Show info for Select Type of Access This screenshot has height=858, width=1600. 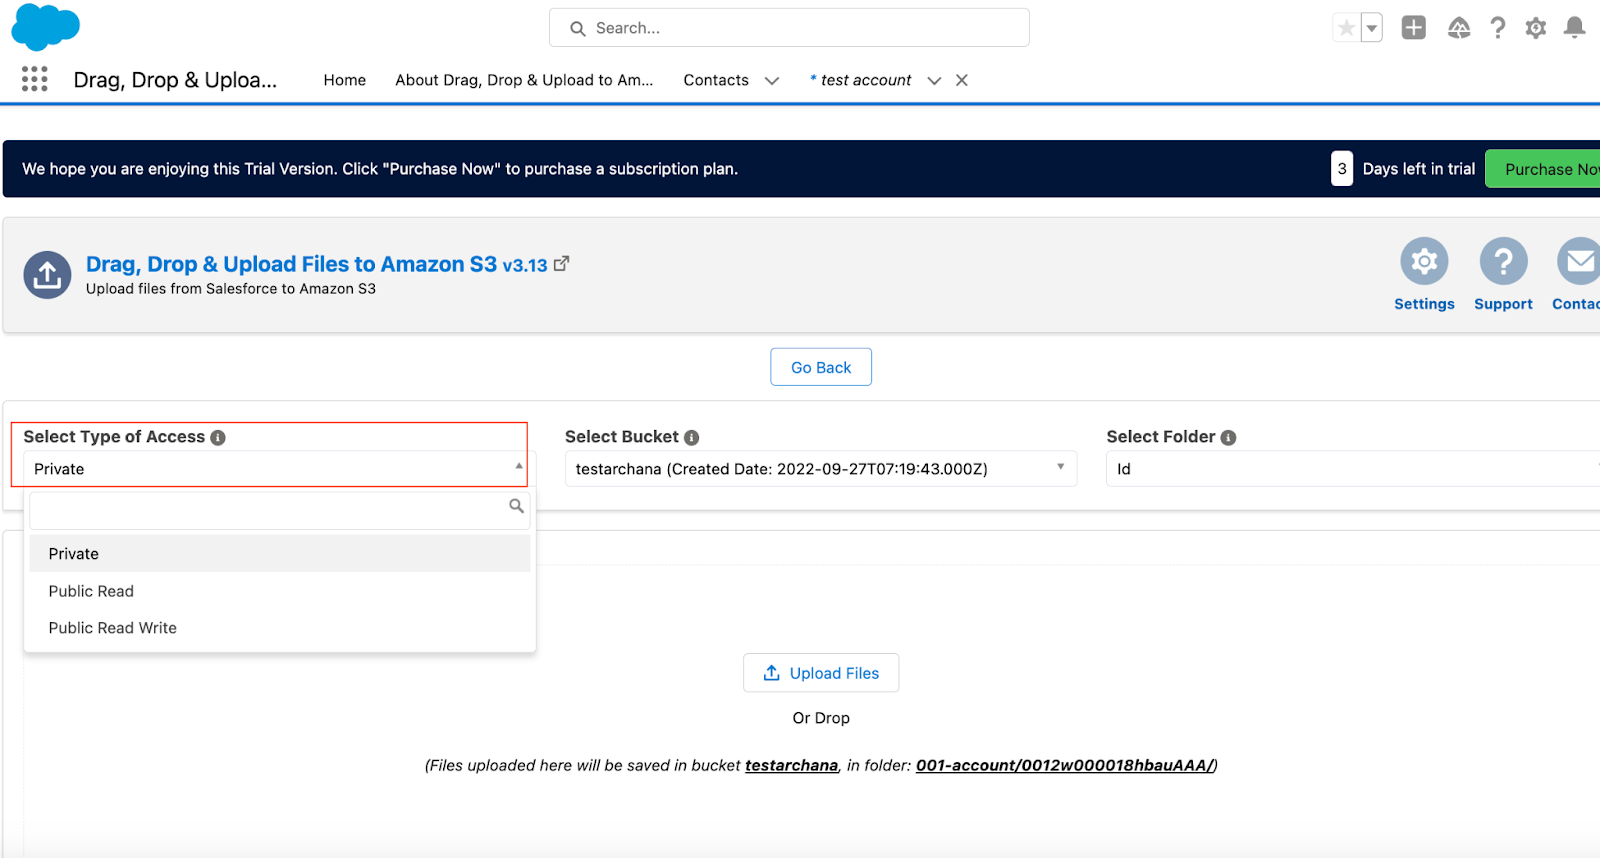point(218,438)
